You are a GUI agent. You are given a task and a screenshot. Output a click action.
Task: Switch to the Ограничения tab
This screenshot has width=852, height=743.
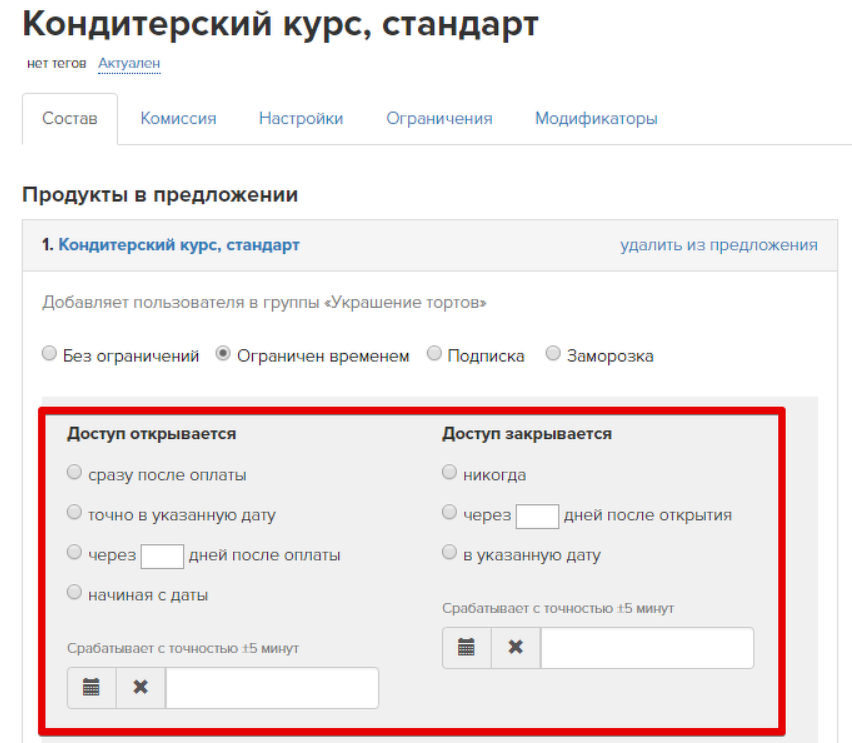(x=439, y=118)
